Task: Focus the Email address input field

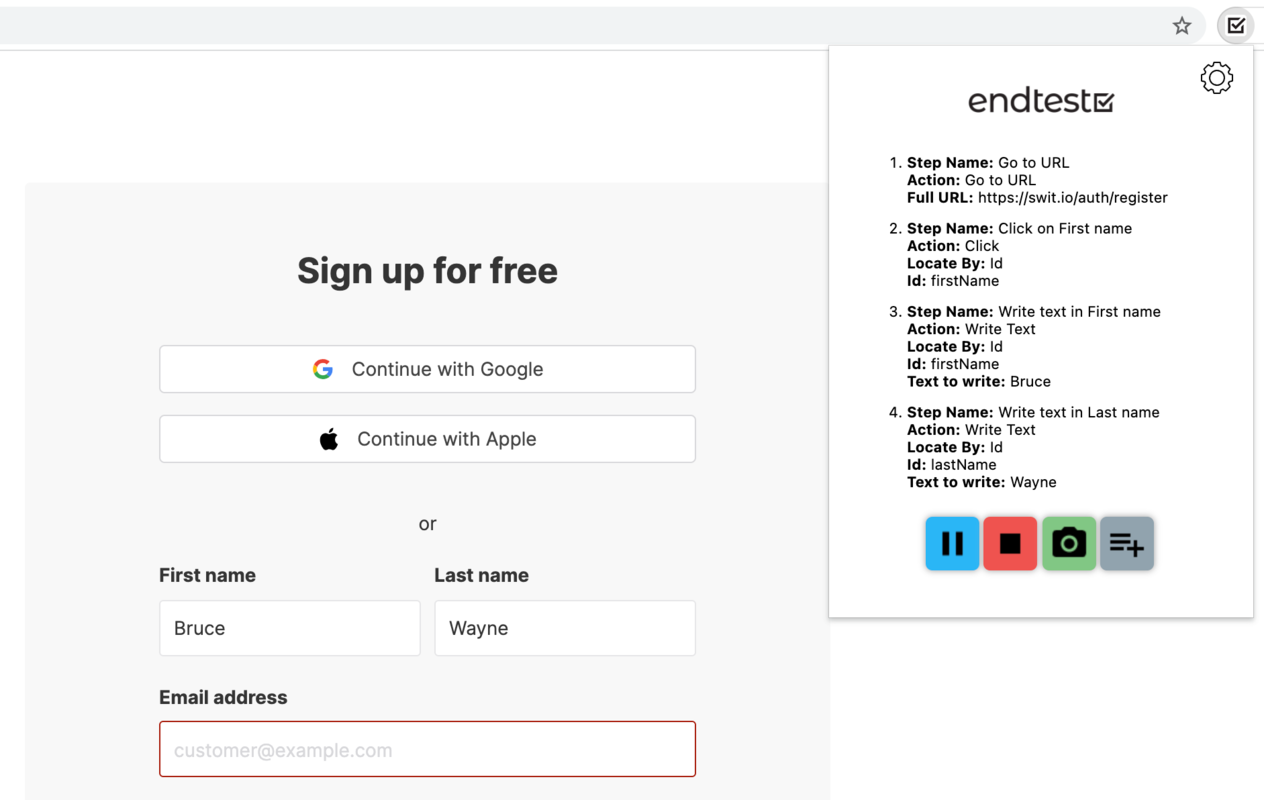Action: point(427,749)
